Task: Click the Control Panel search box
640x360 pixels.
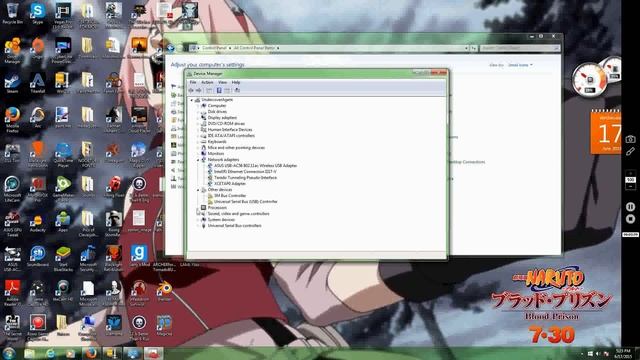Action: tap(520, 48)
